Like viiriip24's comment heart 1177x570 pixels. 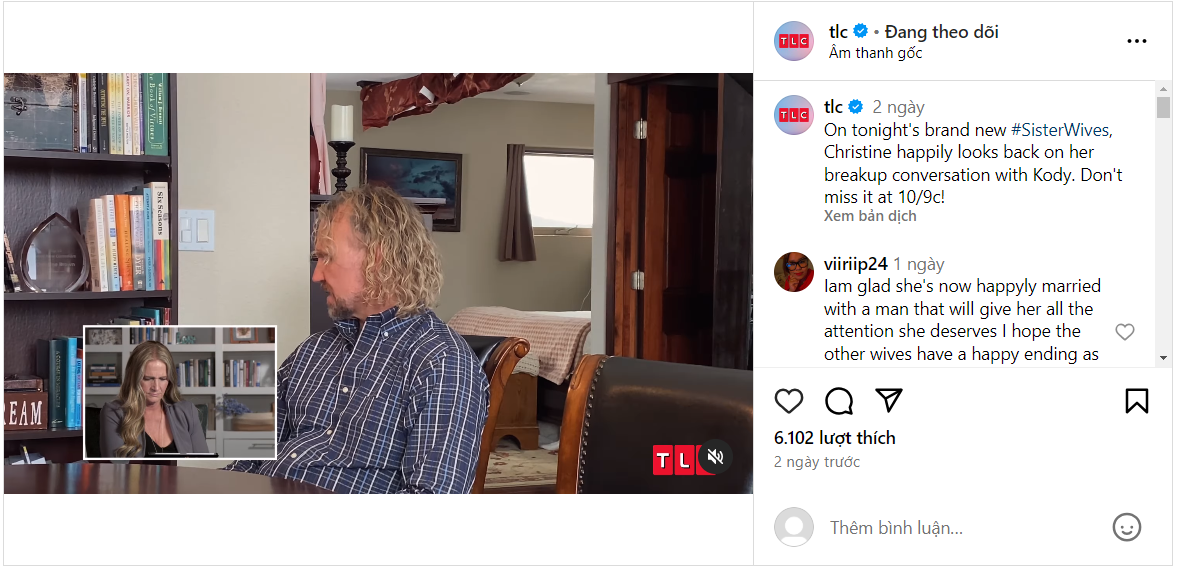(1124, 332)
